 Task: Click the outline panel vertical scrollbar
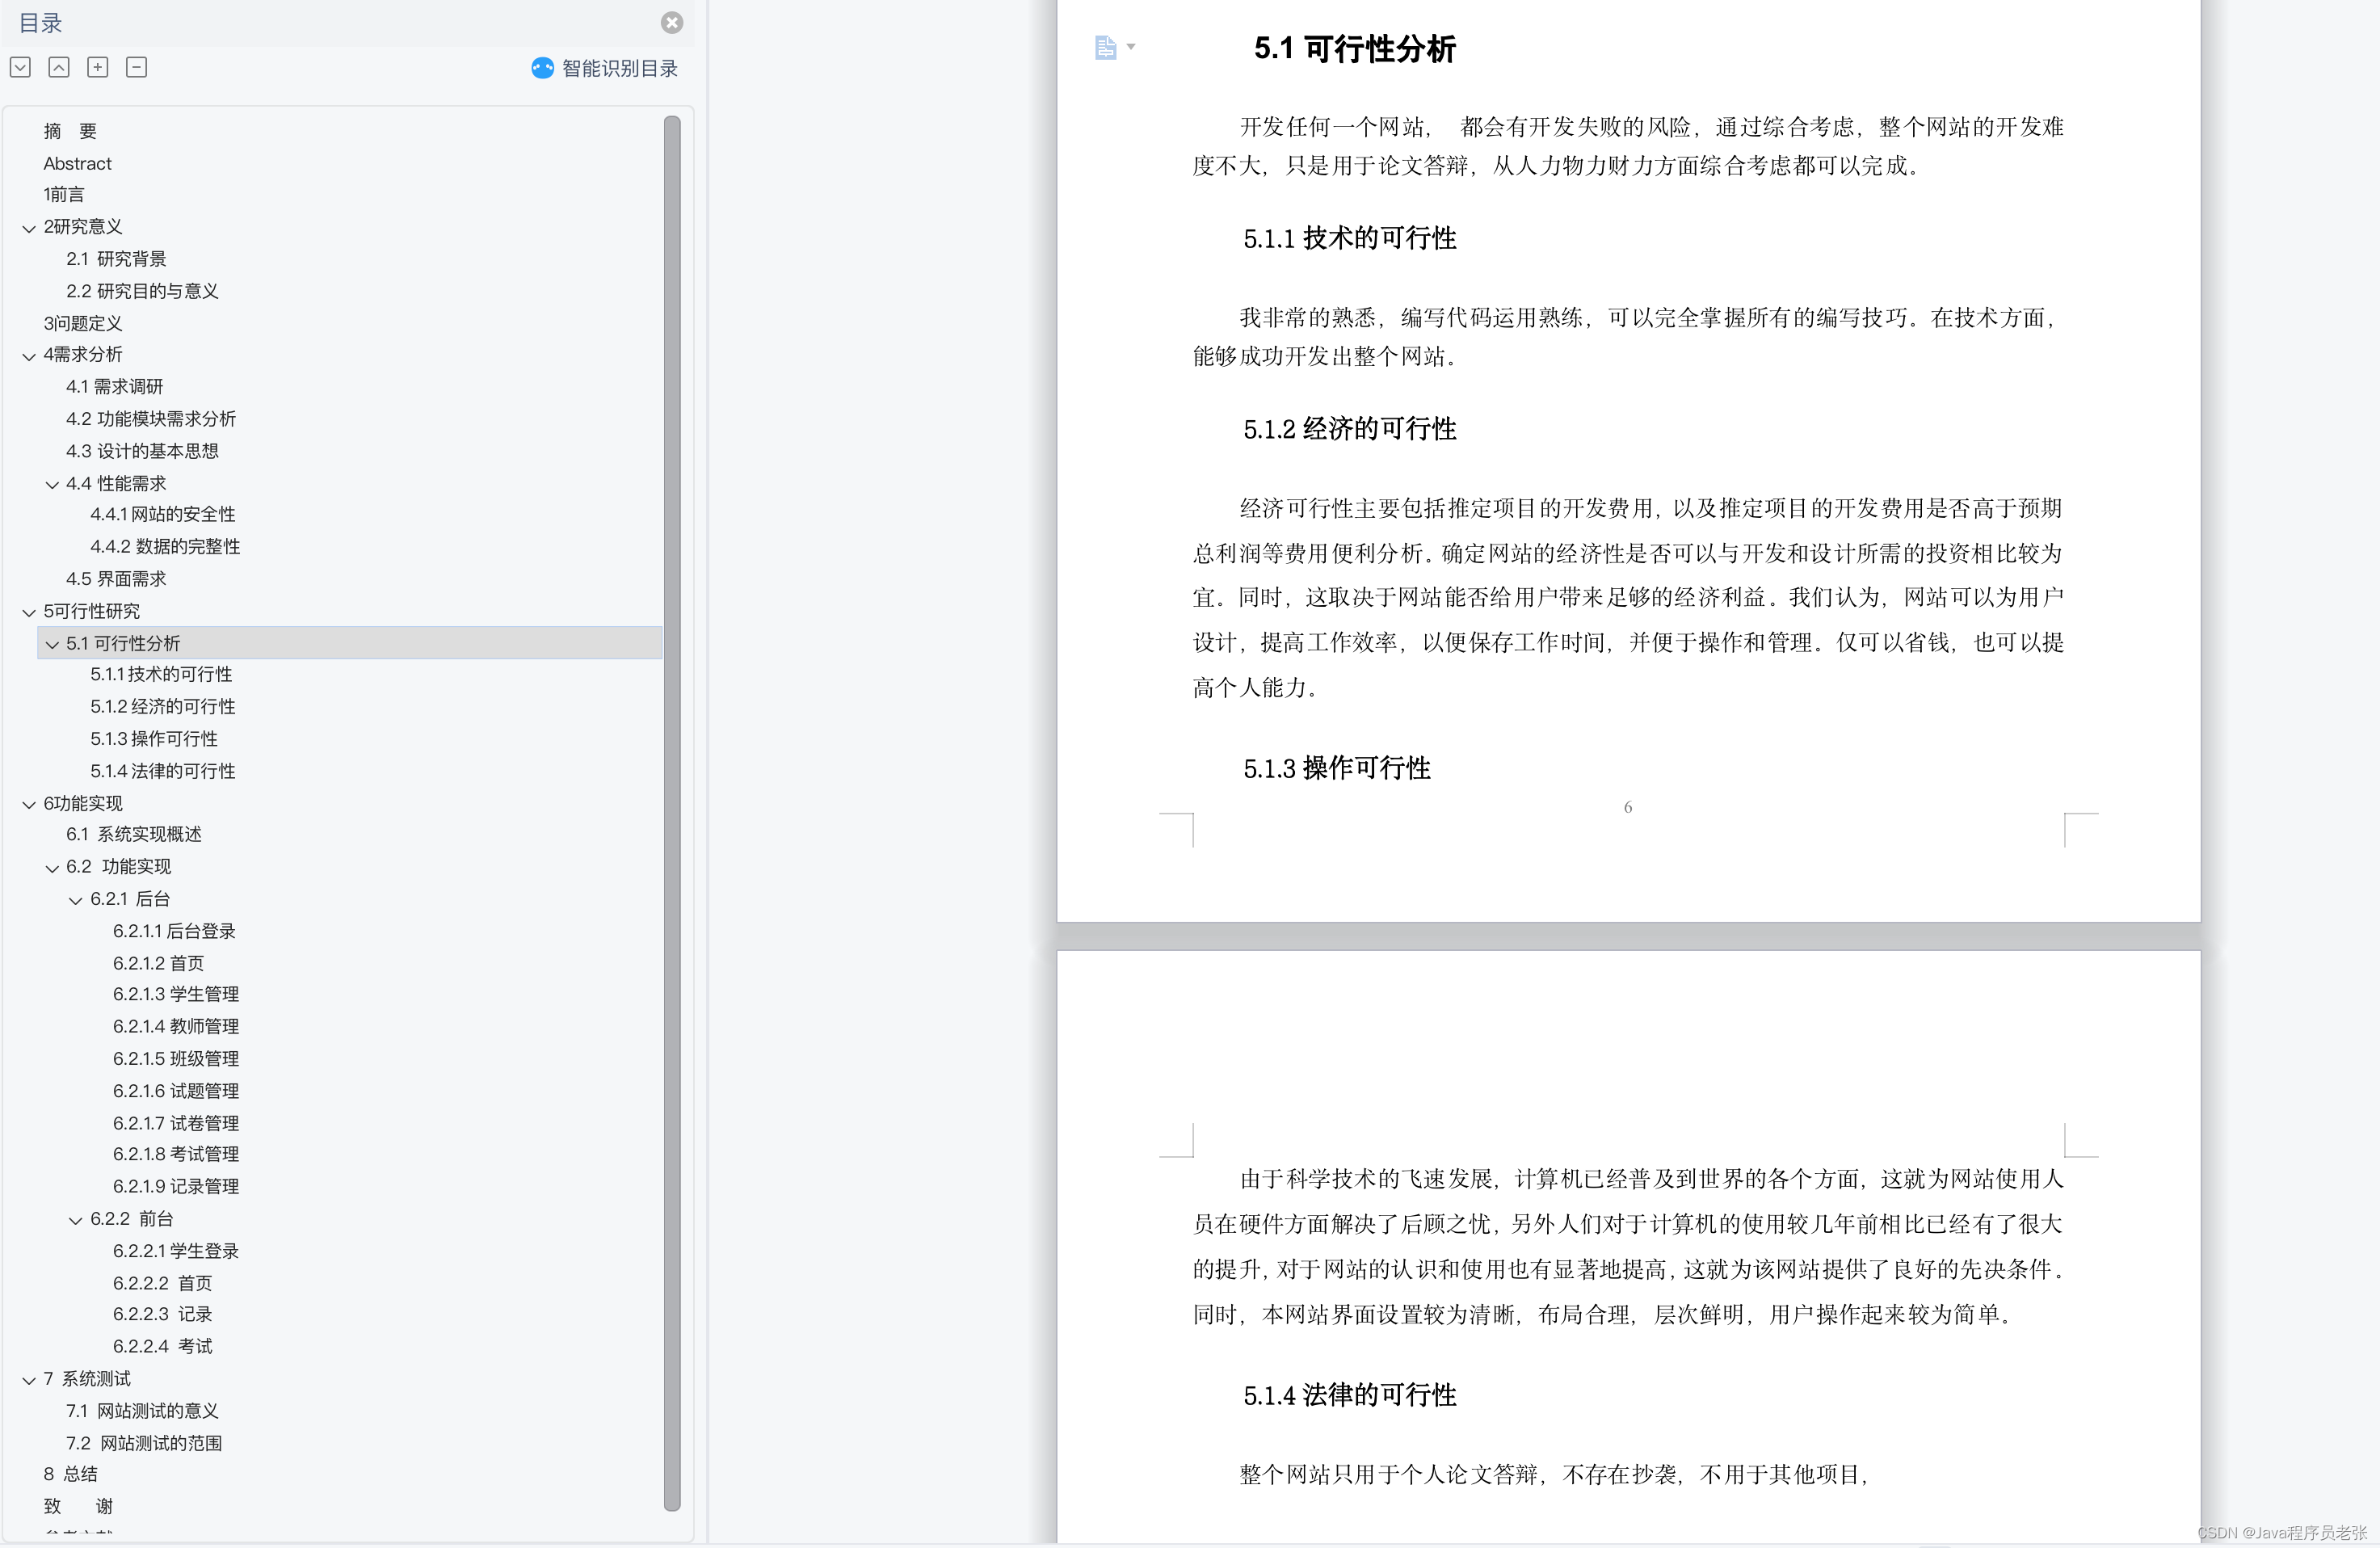[672, 813]
